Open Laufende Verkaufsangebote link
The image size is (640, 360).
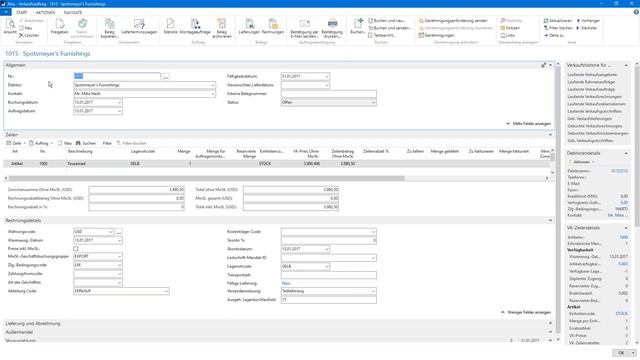click(x=592, y=75)
